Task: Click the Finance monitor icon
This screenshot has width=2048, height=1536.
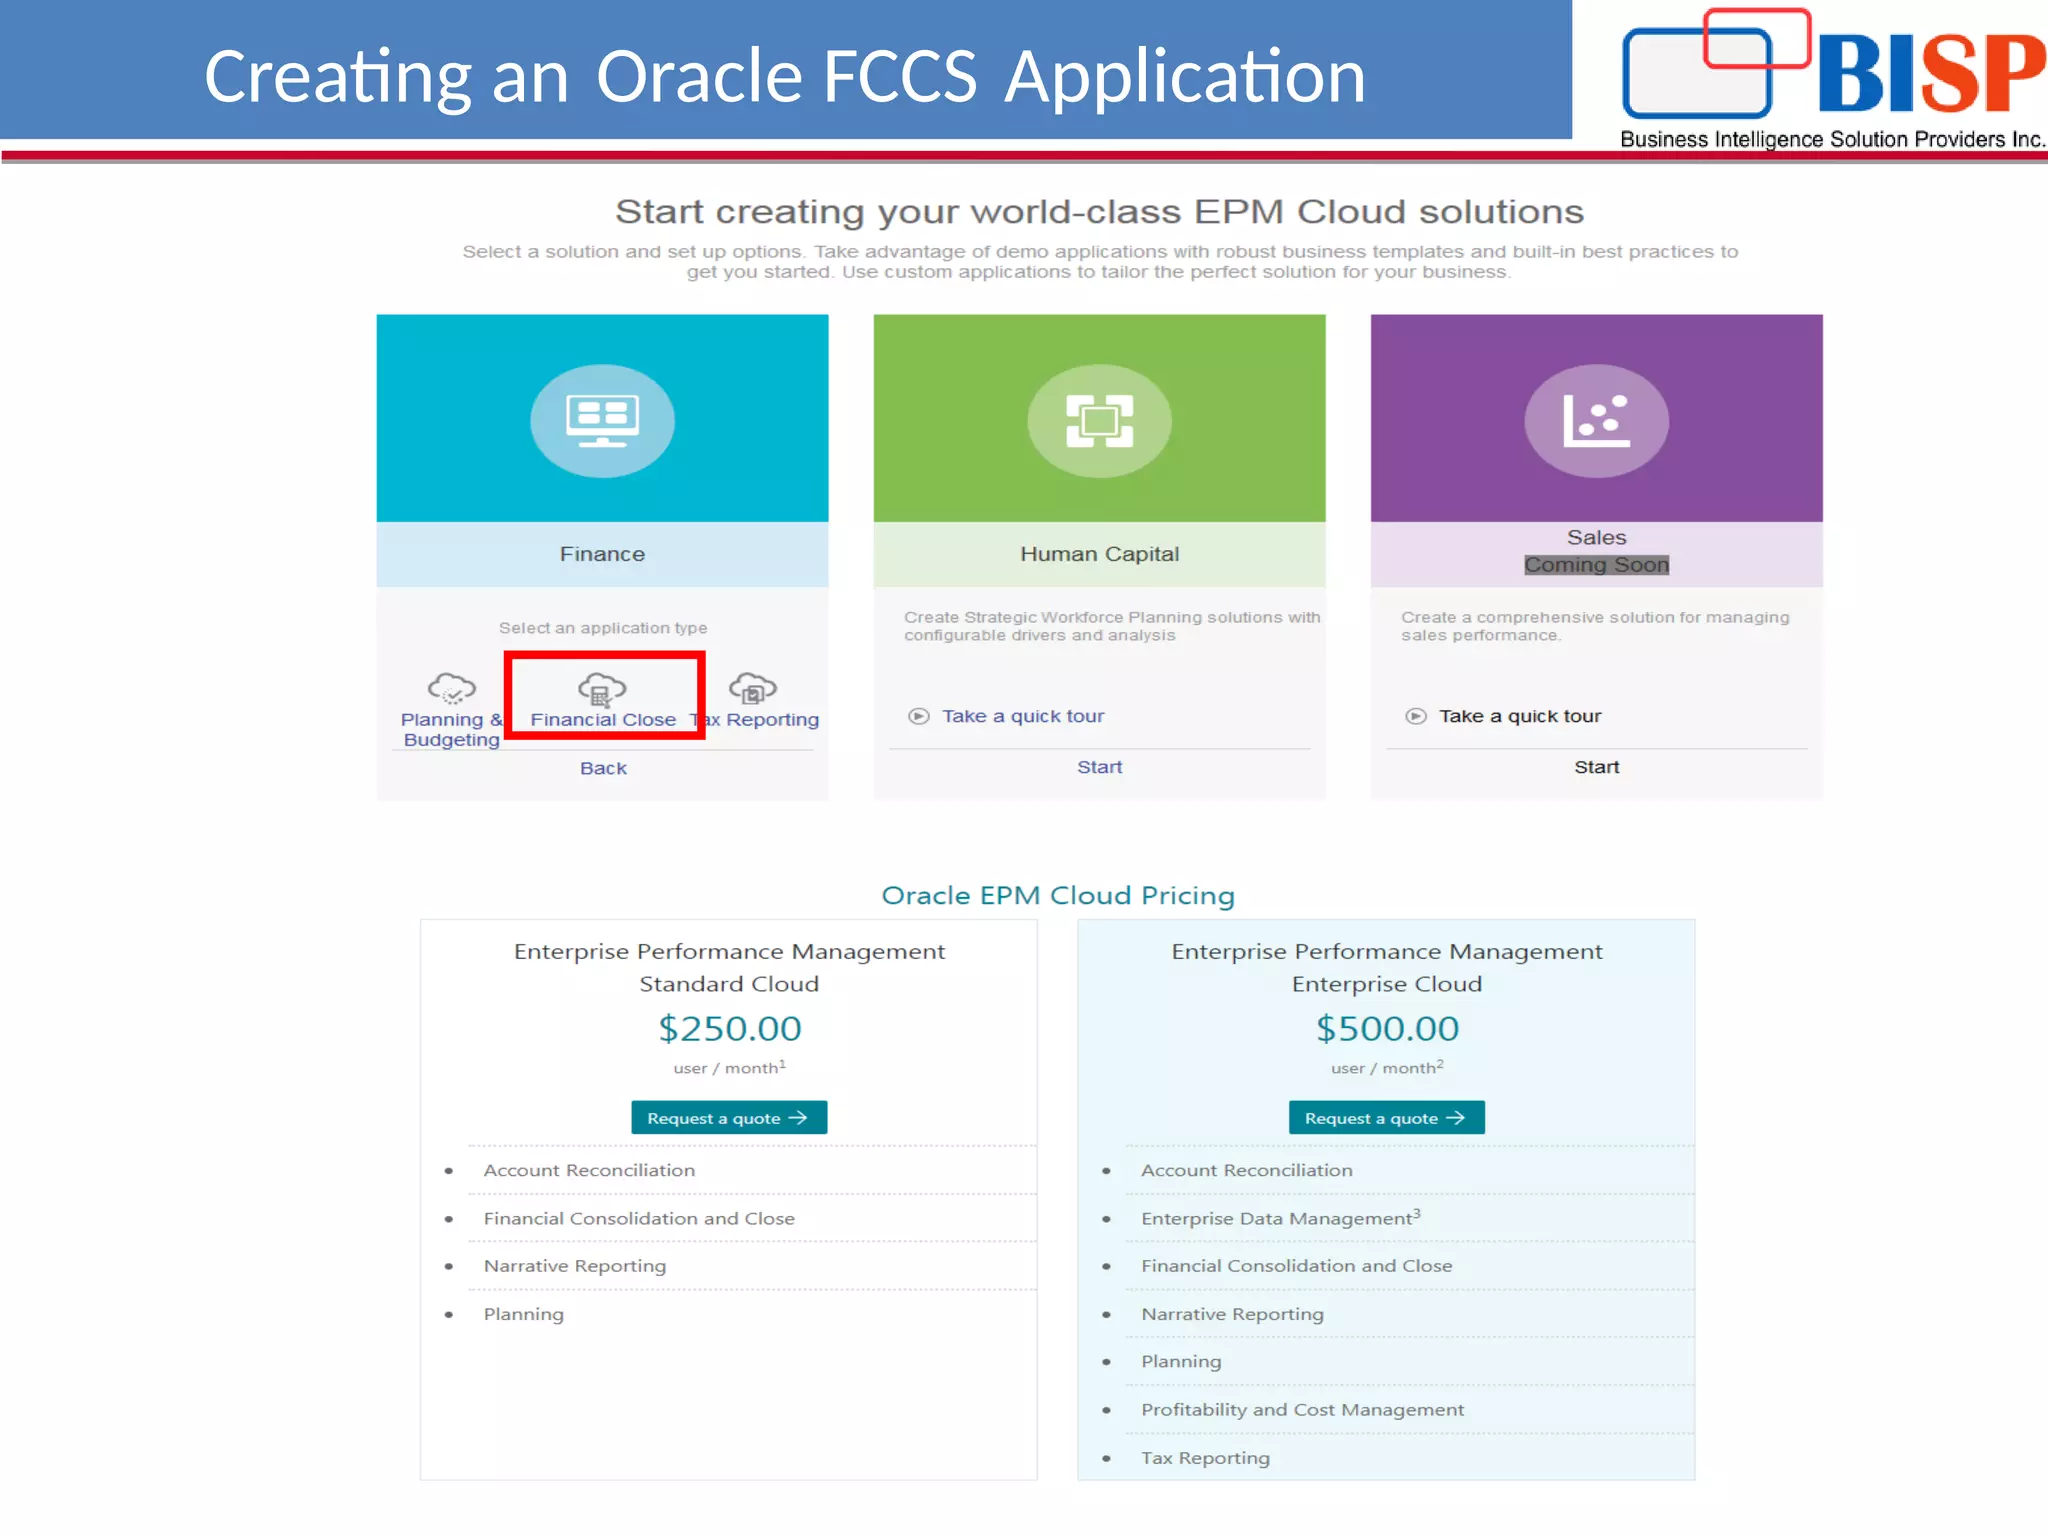Action: tap(602, 420)
